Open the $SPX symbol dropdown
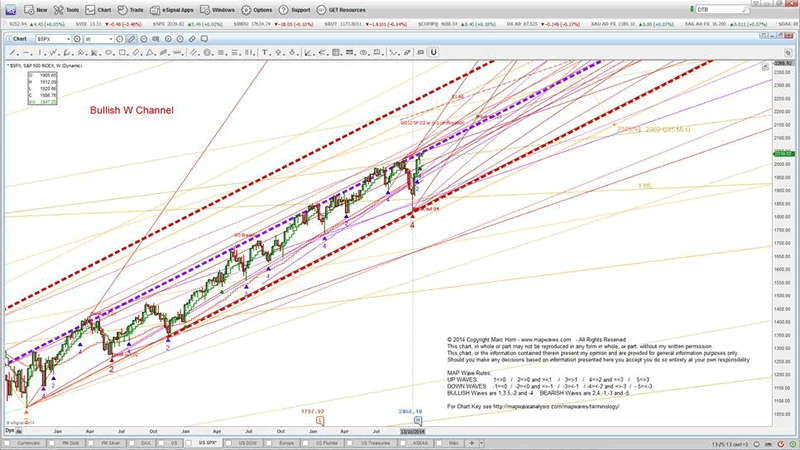The height and width of the screenshot is (450, 800). (68, 39)
